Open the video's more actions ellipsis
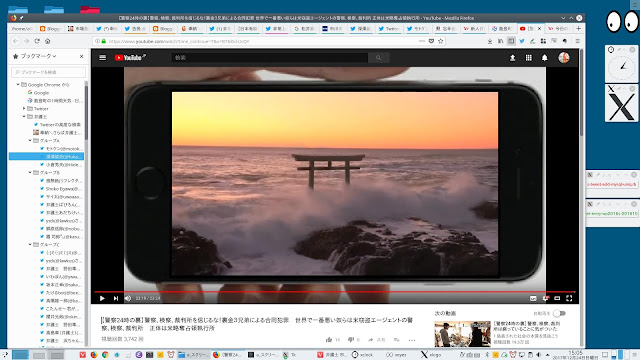 point(412,340)
